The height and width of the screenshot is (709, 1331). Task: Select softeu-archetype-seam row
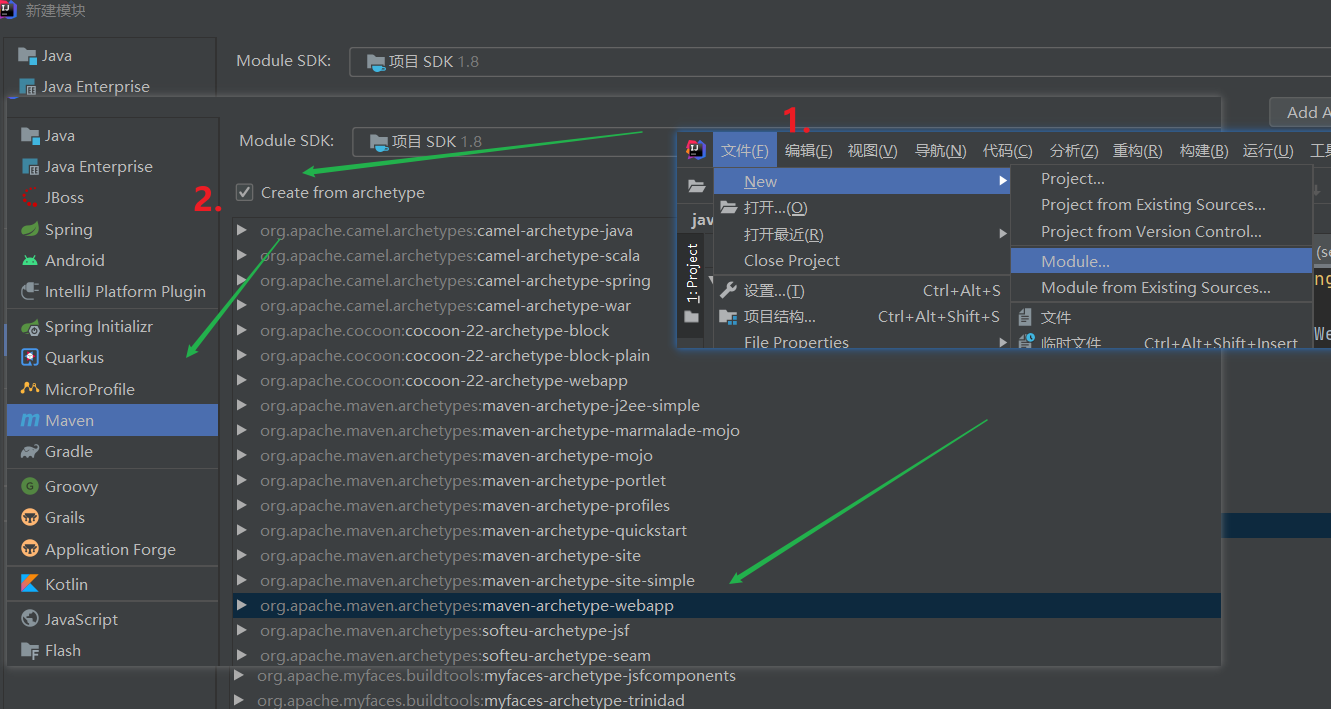pos(727,656)
